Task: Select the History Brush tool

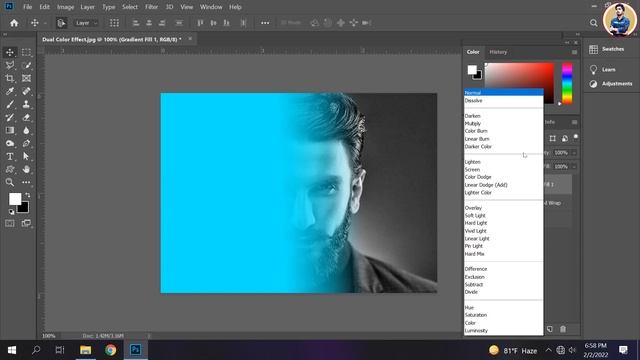Action: click(10, 118)
